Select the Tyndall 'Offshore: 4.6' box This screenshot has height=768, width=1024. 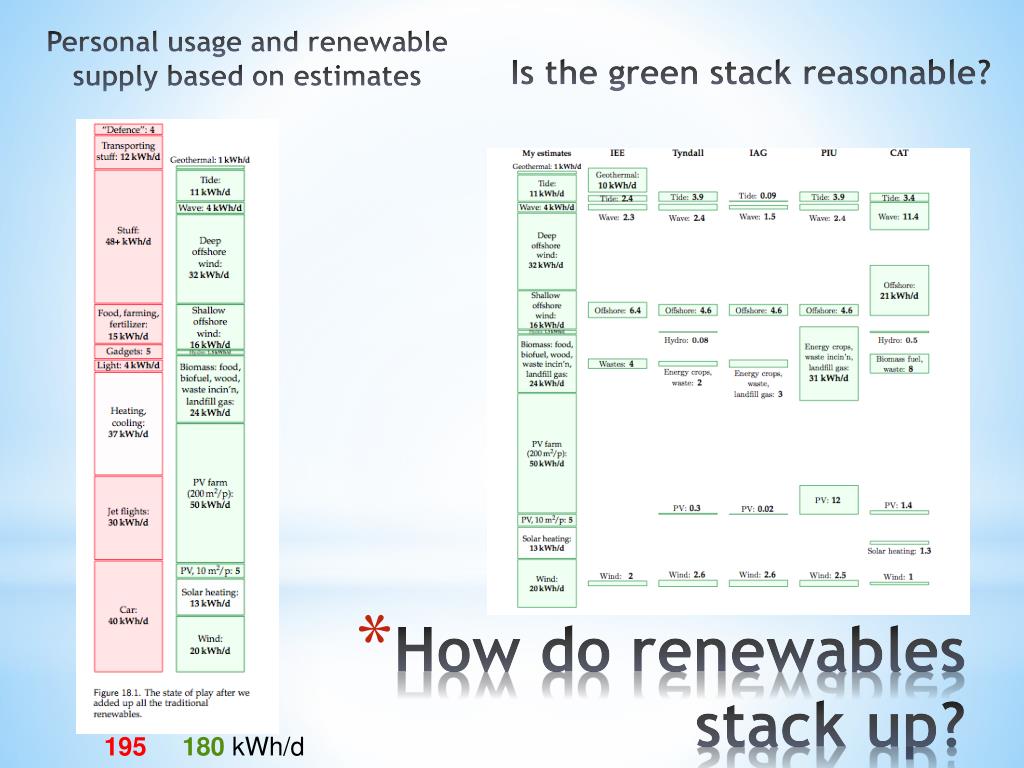(x=688, y=310)
